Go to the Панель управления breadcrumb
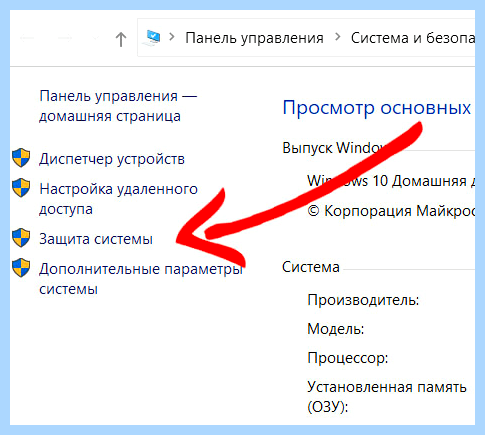Screen dimensions: 485x435 (x=254, y=38)
